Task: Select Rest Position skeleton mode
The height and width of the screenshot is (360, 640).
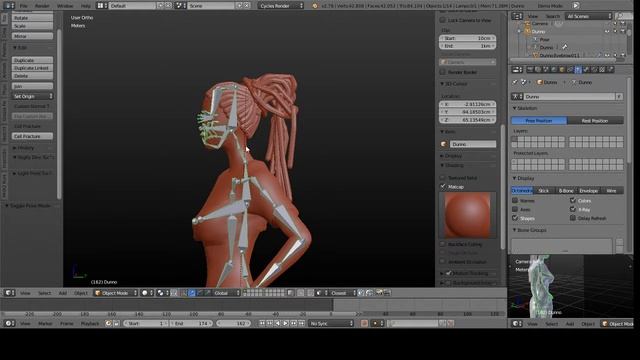Action: [595, 121]
